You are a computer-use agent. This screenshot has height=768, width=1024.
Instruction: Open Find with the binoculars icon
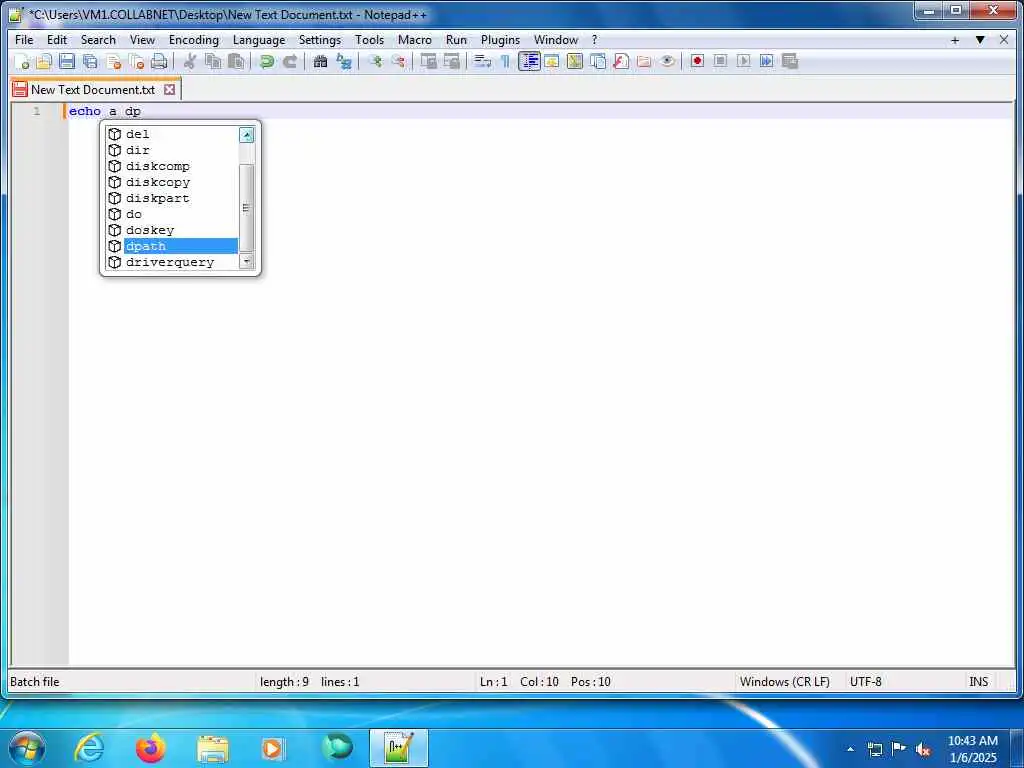tap(320, 61)
